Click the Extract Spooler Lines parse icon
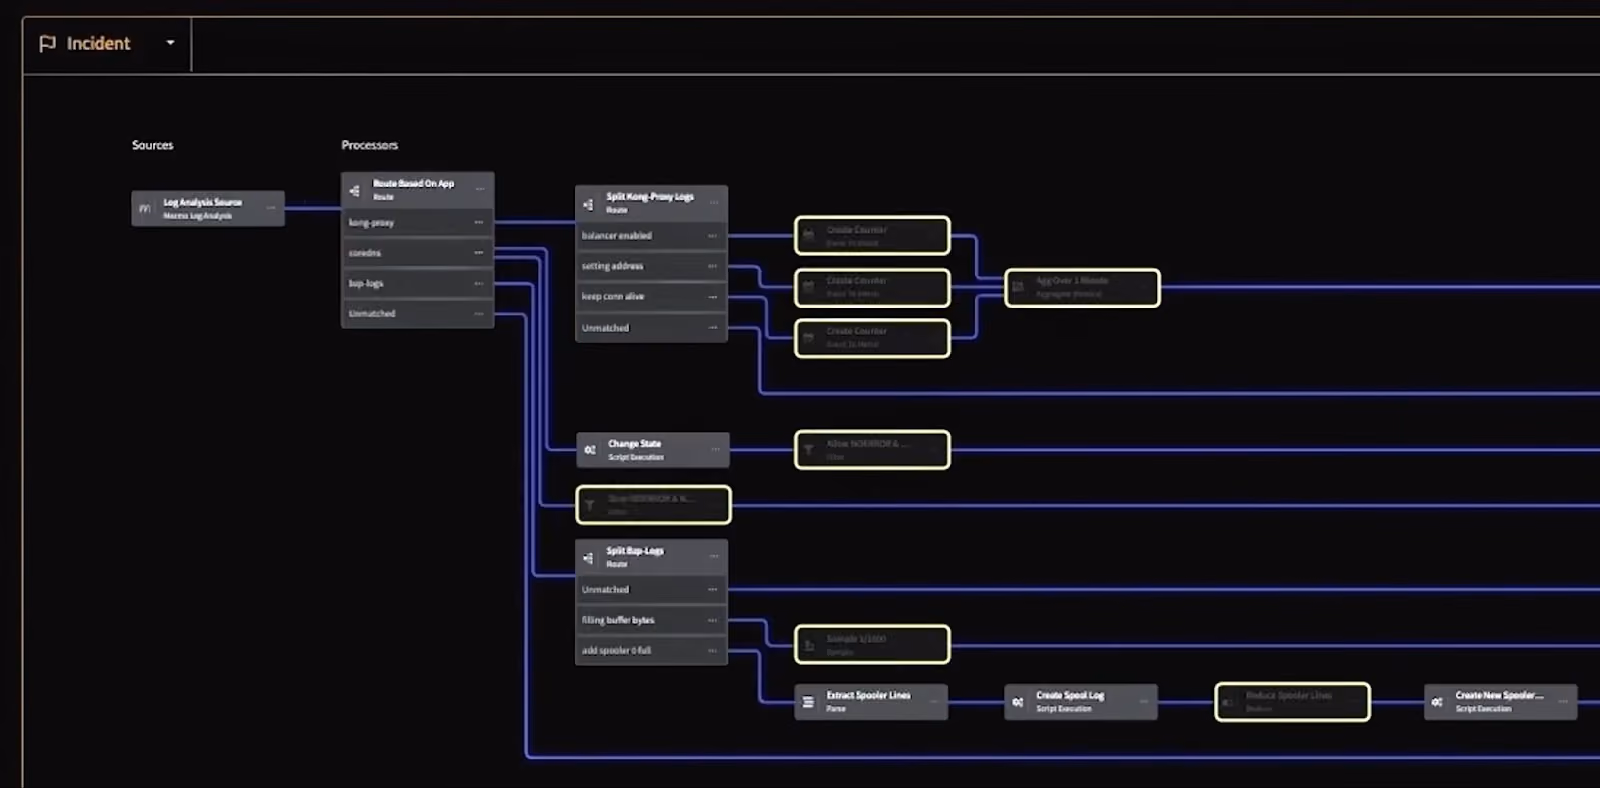1600x788 pixels. [808, 702]
